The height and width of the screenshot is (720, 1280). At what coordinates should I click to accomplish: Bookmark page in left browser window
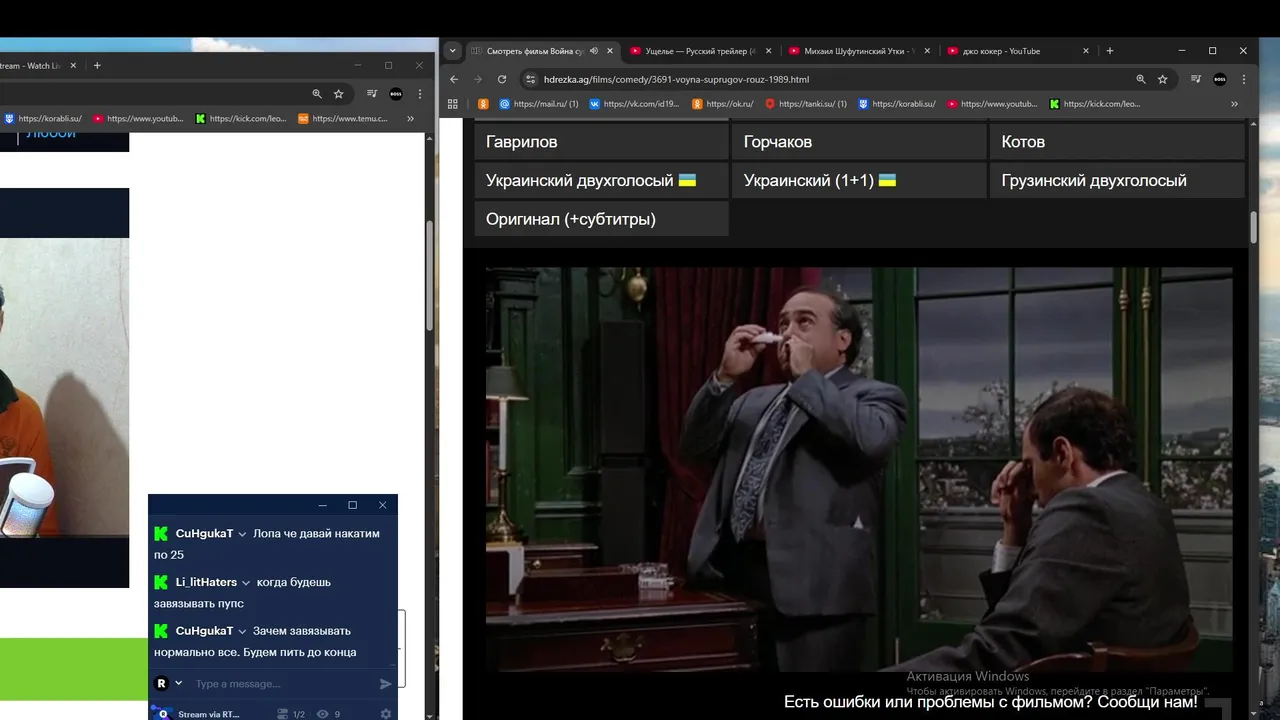click(339, 93)
